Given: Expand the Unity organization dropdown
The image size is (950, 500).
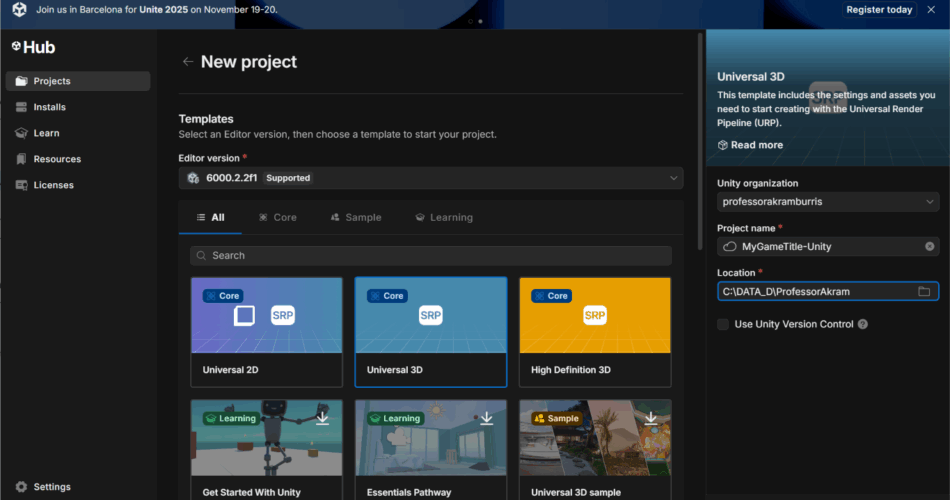Looking at the screenshot, I should (828, 202).
